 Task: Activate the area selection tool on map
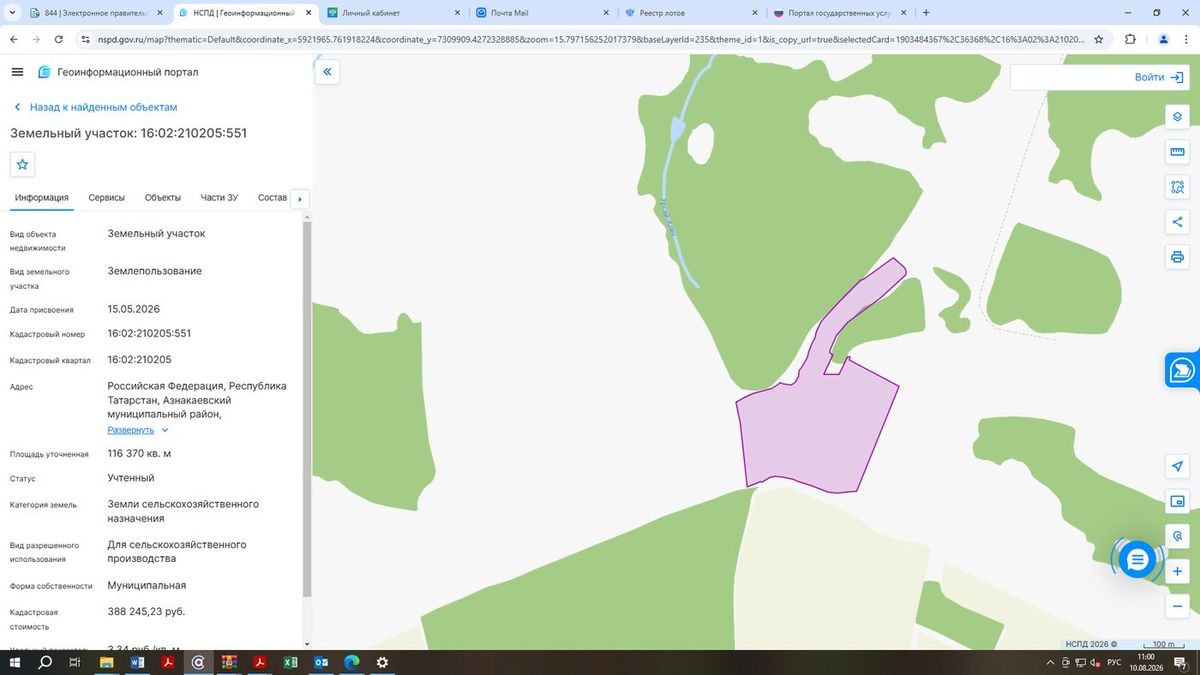click(x=1177, y=187)
